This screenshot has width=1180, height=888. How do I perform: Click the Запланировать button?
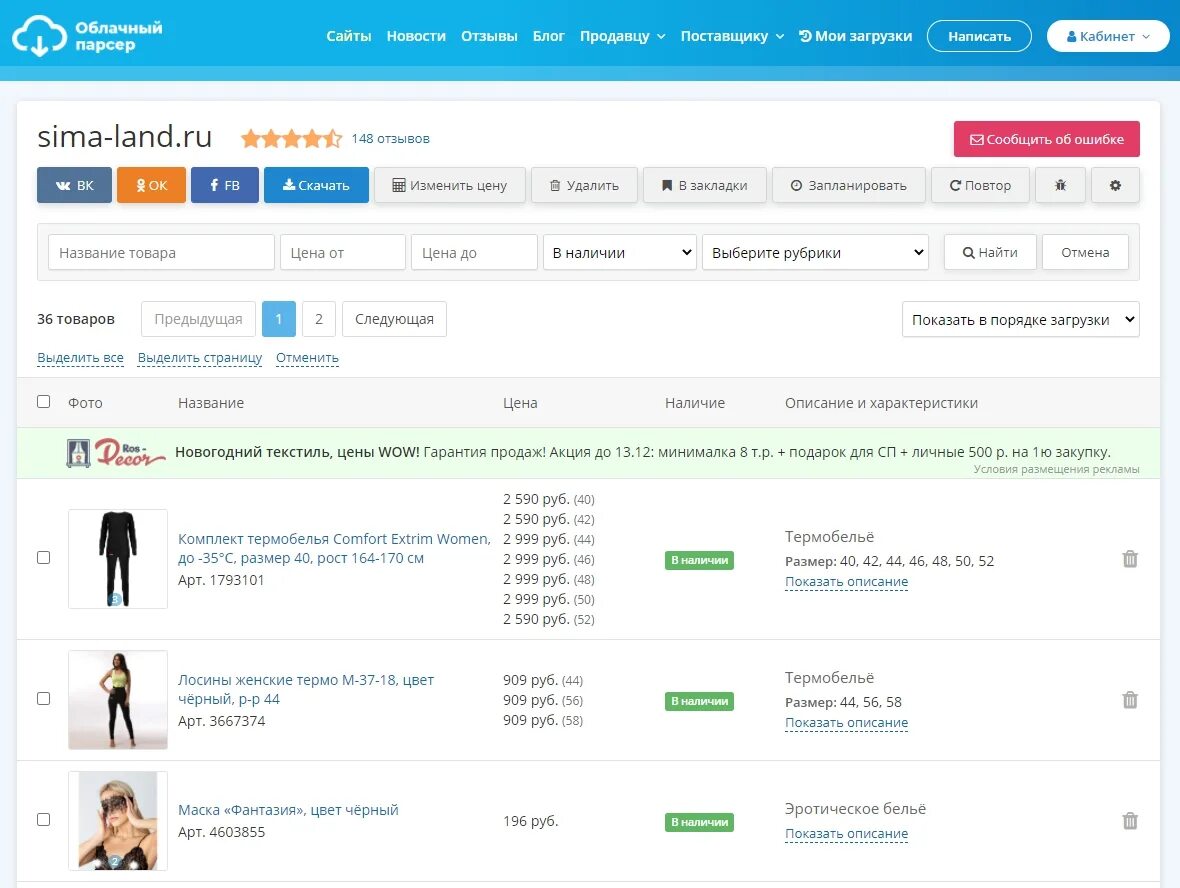[x=849, y=185]
